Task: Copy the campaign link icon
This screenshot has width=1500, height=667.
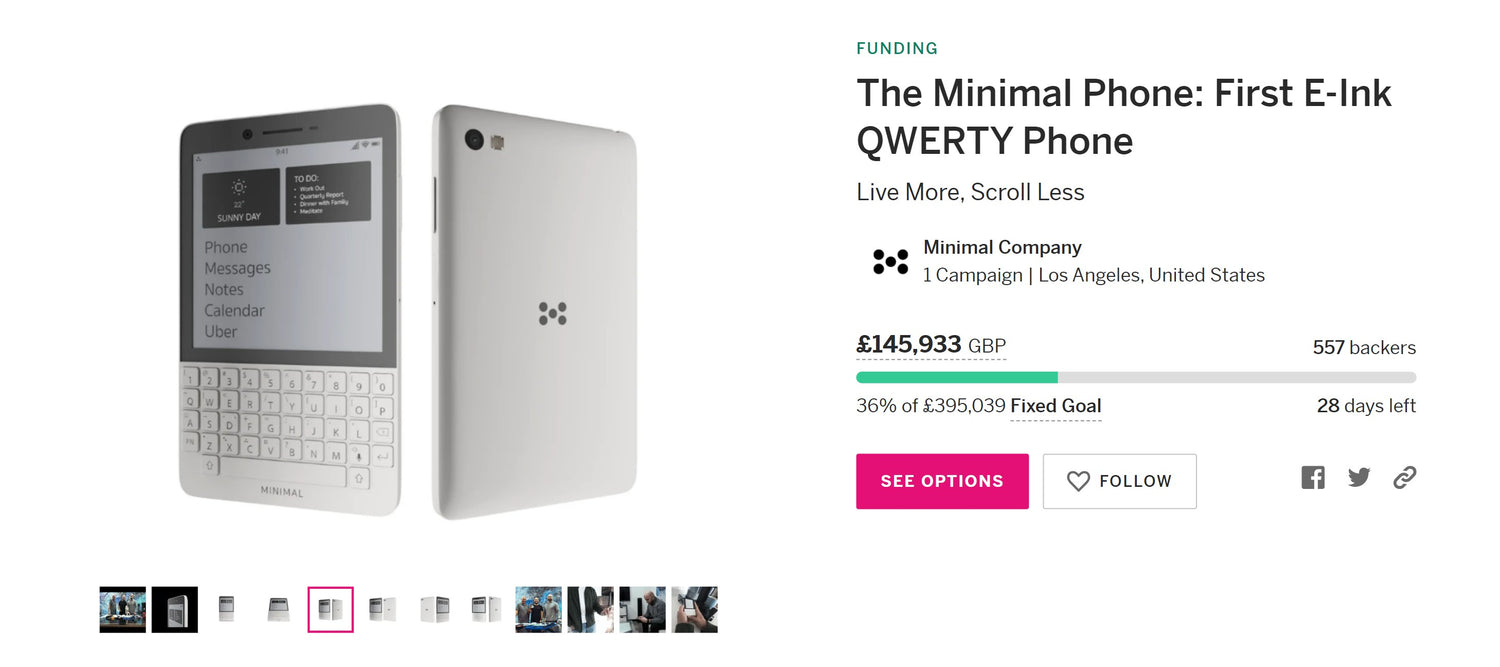Action: [1405, 478]
